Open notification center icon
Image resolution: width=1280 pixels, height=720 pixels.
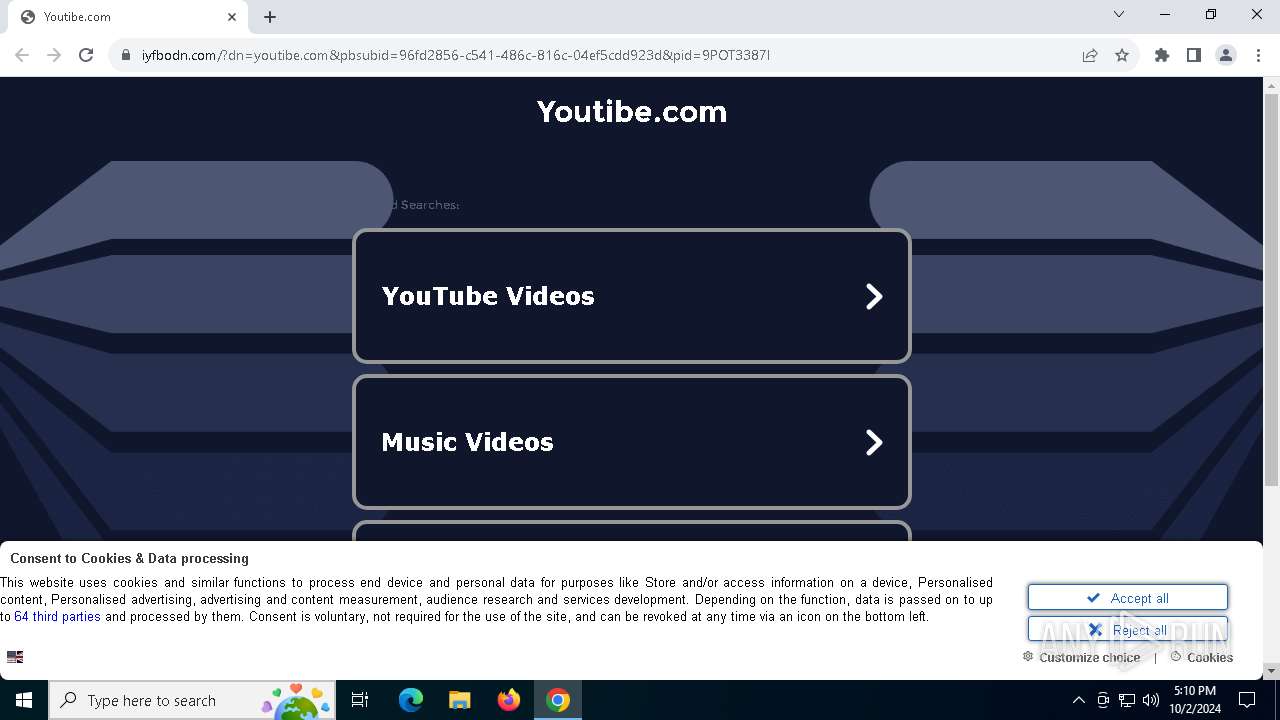pyautogui.click(x=1247, y=700)
